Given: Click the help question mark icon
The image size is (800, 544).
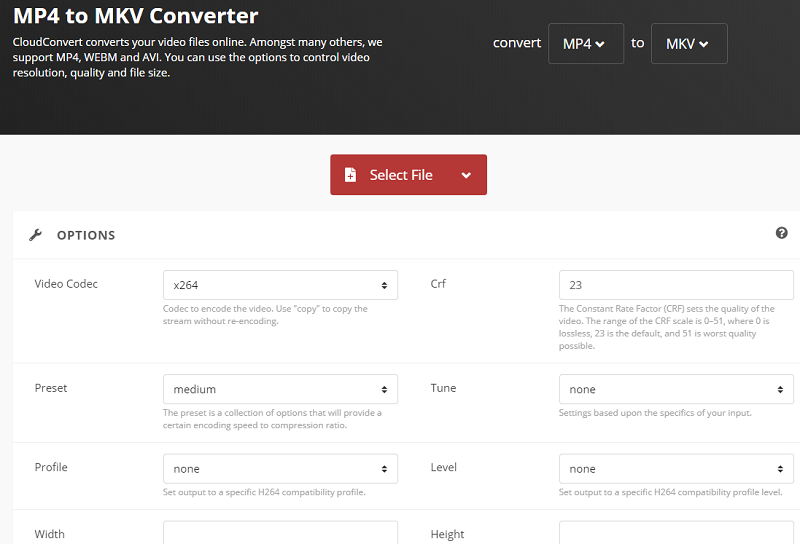Looking at the screenshot, I should coord(781,233).
